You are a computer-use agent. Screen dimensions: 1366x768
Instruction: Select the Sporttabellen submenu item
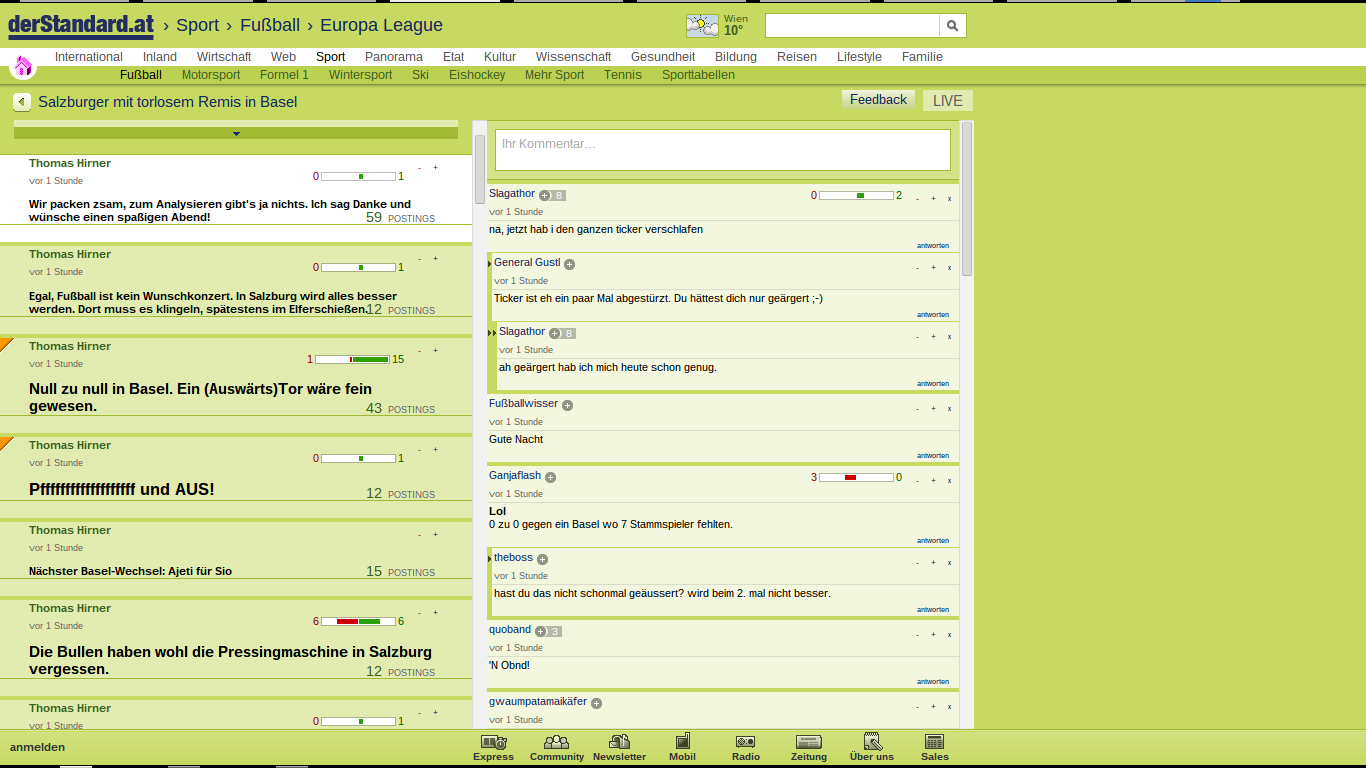point(698,75)
